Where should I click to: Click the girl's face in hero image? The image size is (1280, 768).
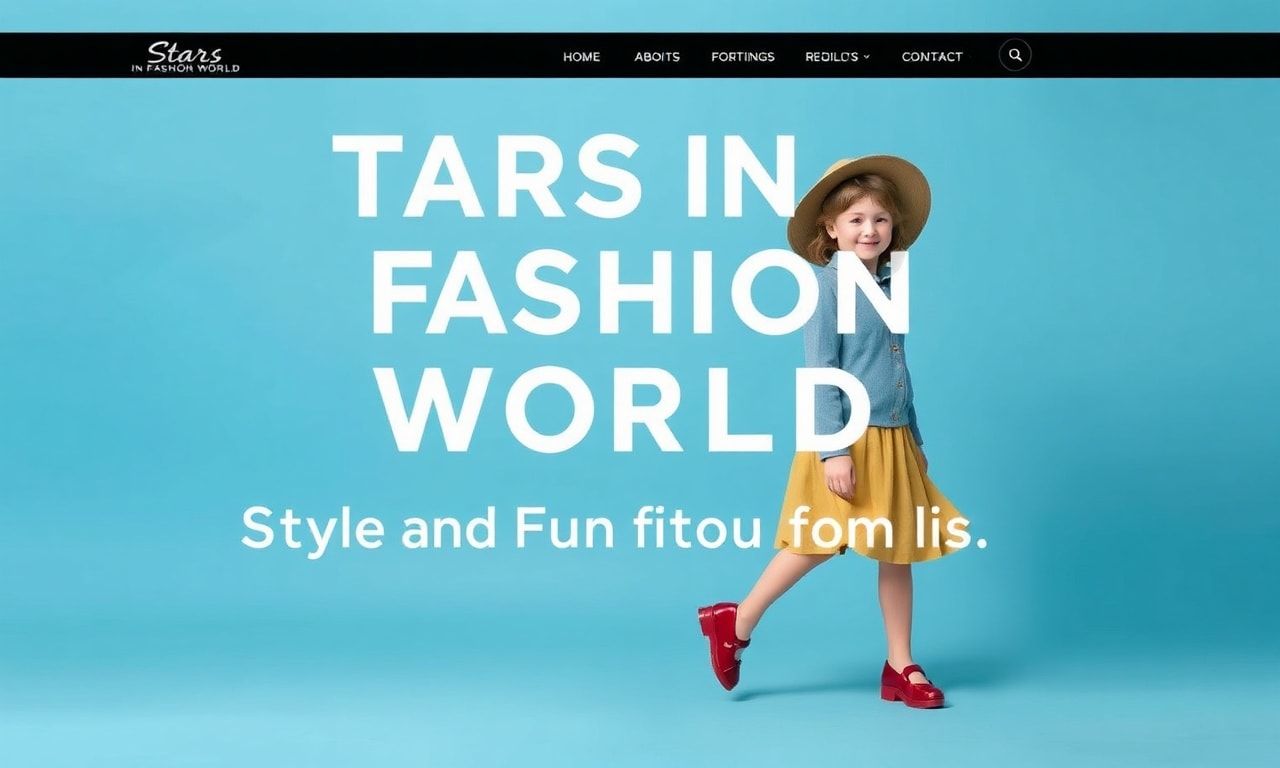(860, 228)
